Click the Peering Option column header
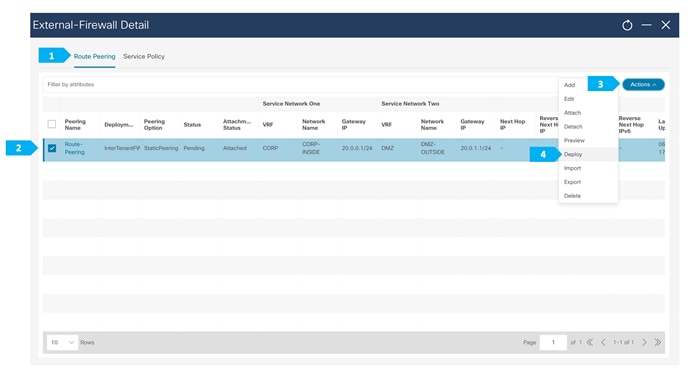696x374 pixels. pyautogui.click(x=154, y=125)
